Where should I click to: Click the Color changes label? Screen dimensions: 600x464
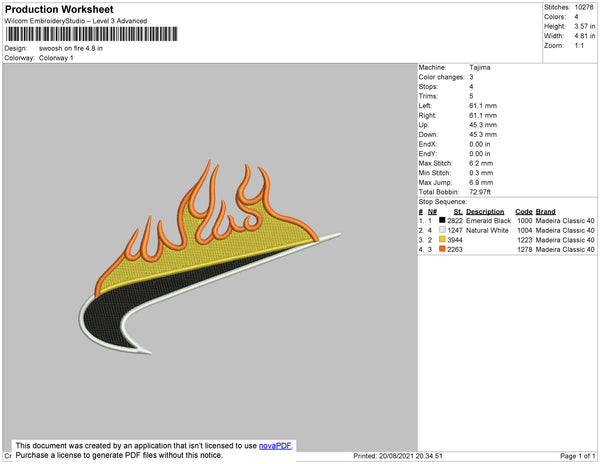click(x=441, y=77)
